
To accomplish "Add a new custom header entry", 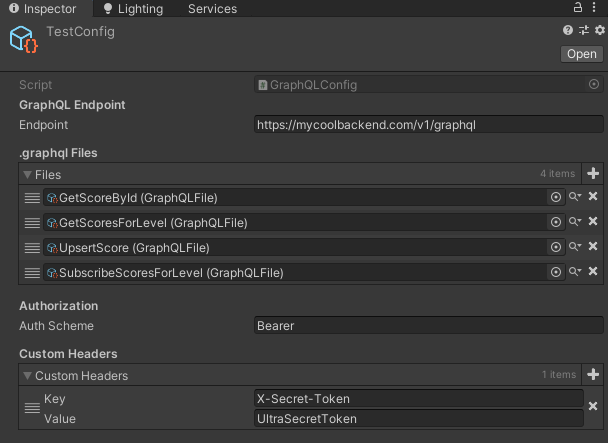I will click(592, 375).
